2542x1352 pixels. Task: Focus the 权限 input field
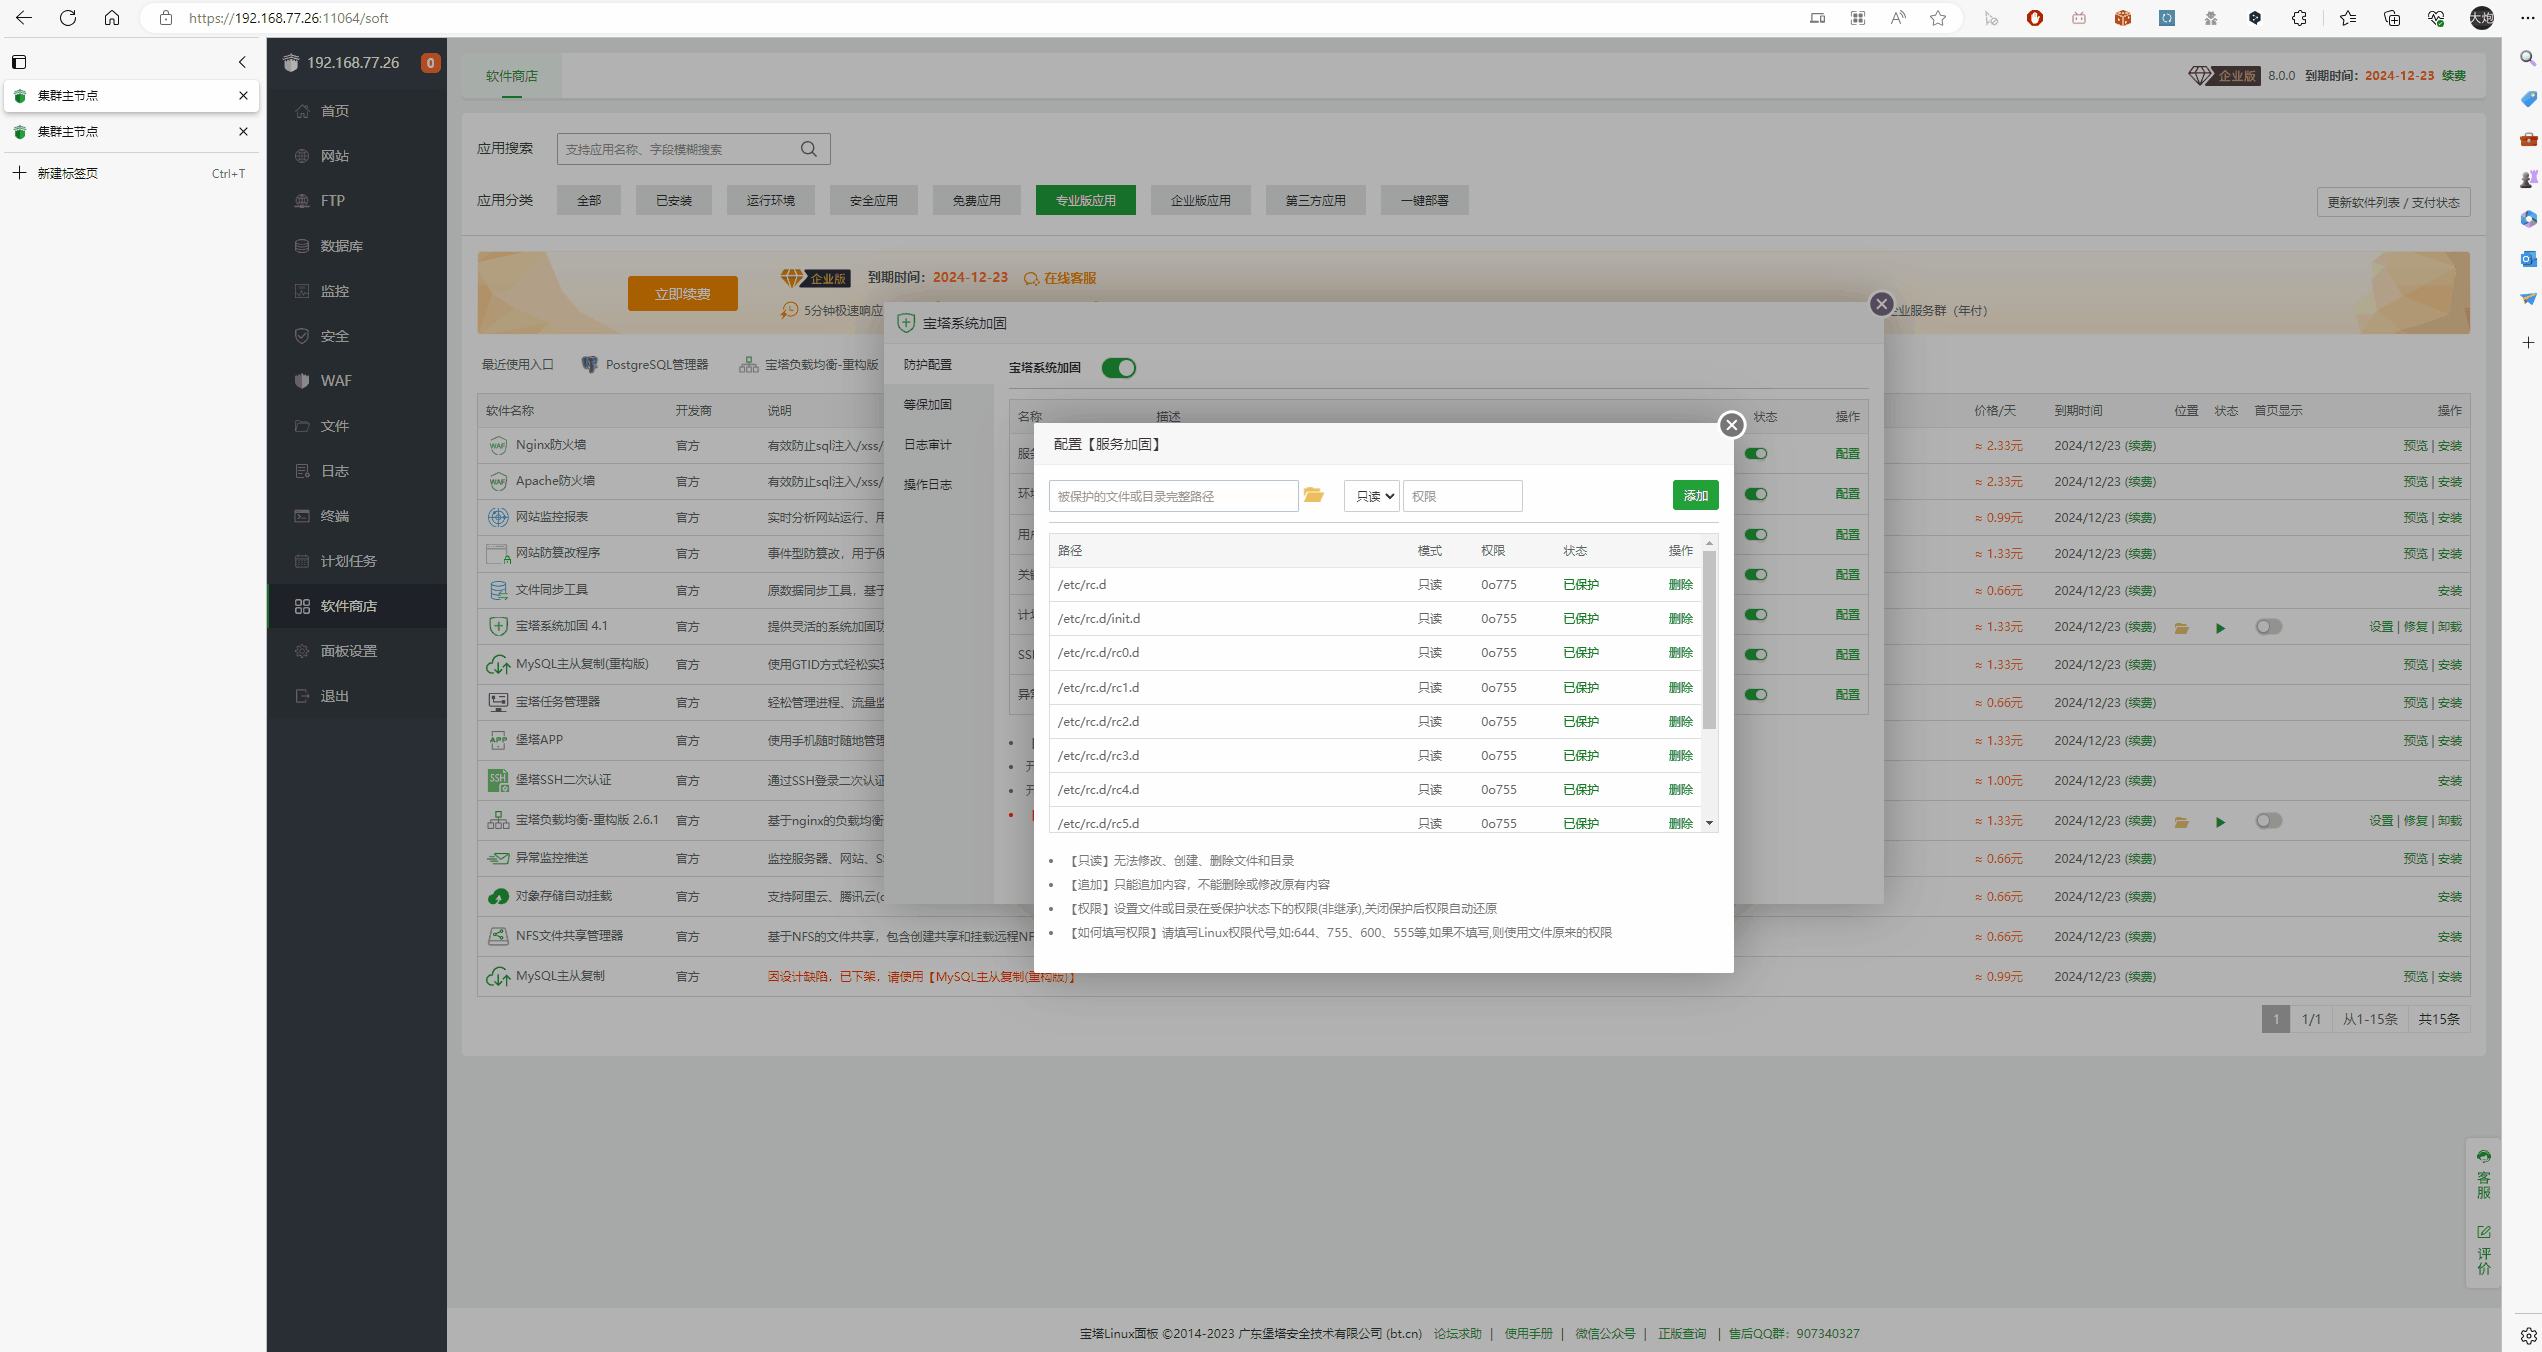pyautogui.click(x=1462, y=495)
